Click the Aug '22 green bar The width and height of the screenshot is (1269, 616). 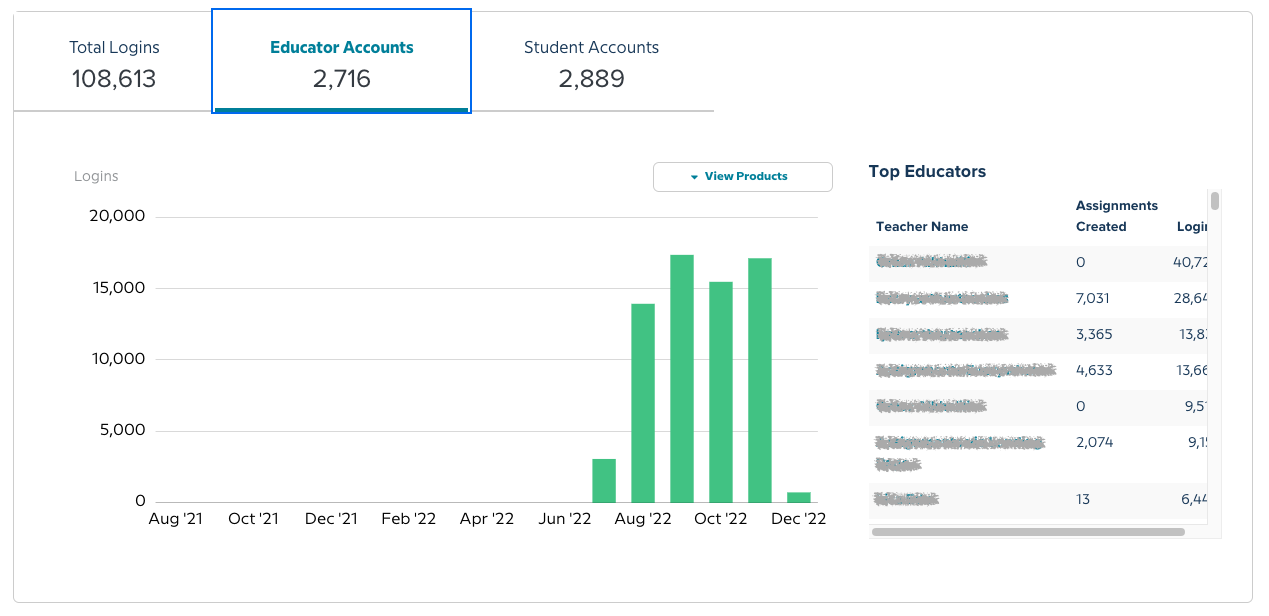point(643,403)
